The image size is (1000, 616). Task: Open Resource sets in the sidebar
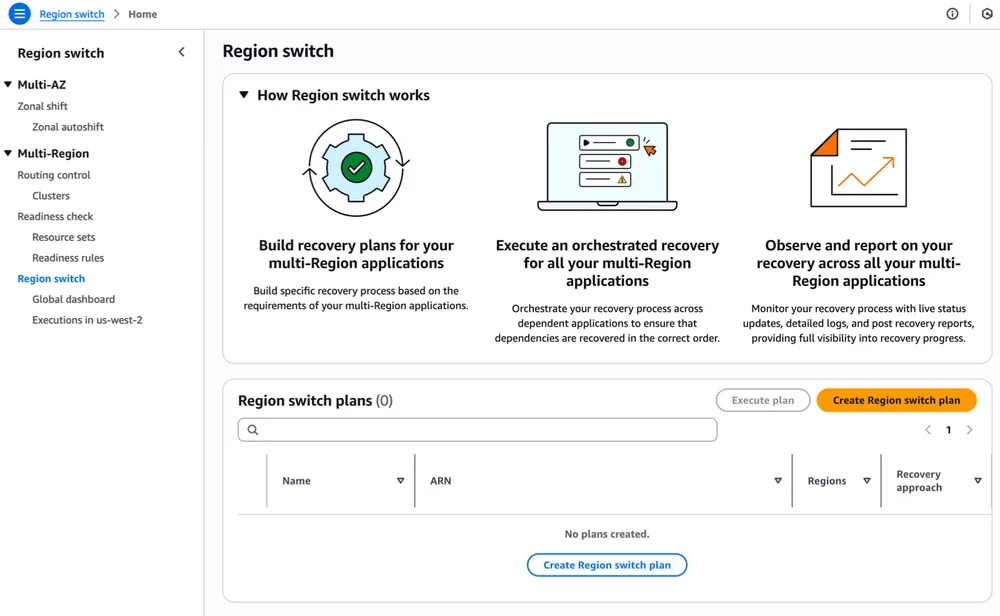64,237
